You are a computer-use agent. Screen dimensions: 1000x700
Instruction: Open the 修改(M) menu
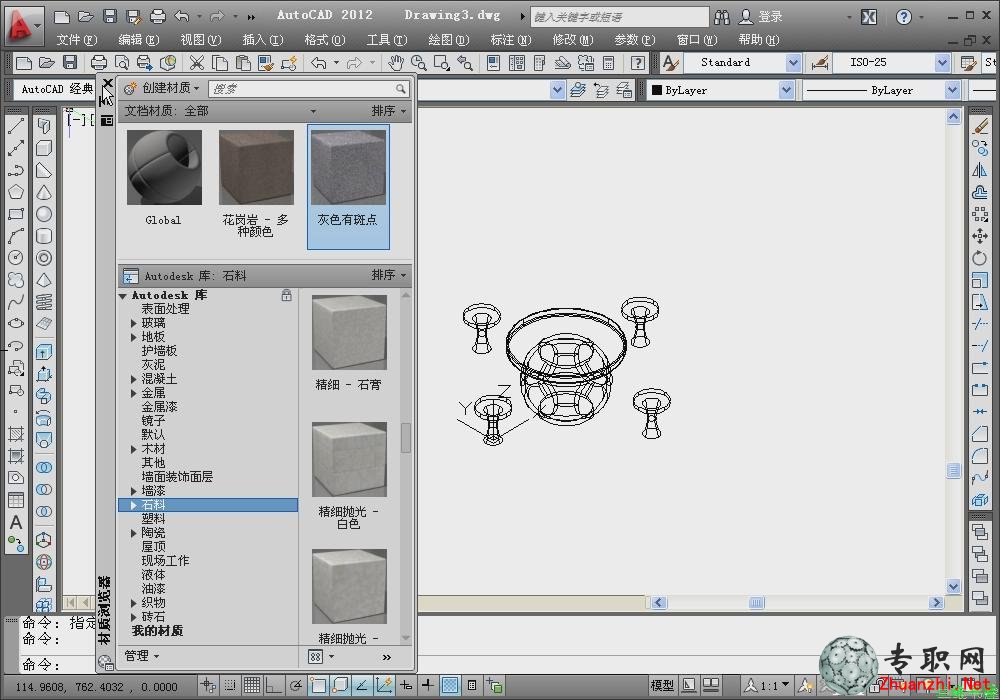click(573, 40)
